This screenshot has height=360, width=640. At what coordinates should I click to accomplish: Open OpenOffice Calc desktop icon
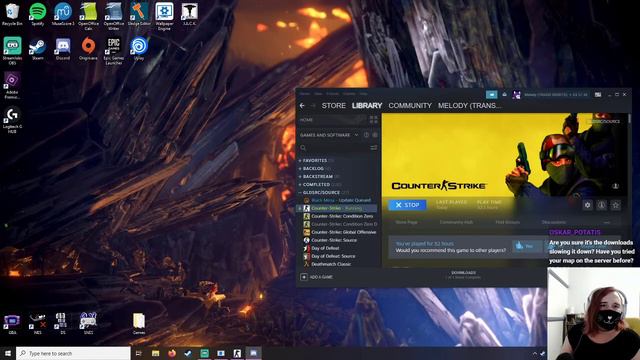88,16
